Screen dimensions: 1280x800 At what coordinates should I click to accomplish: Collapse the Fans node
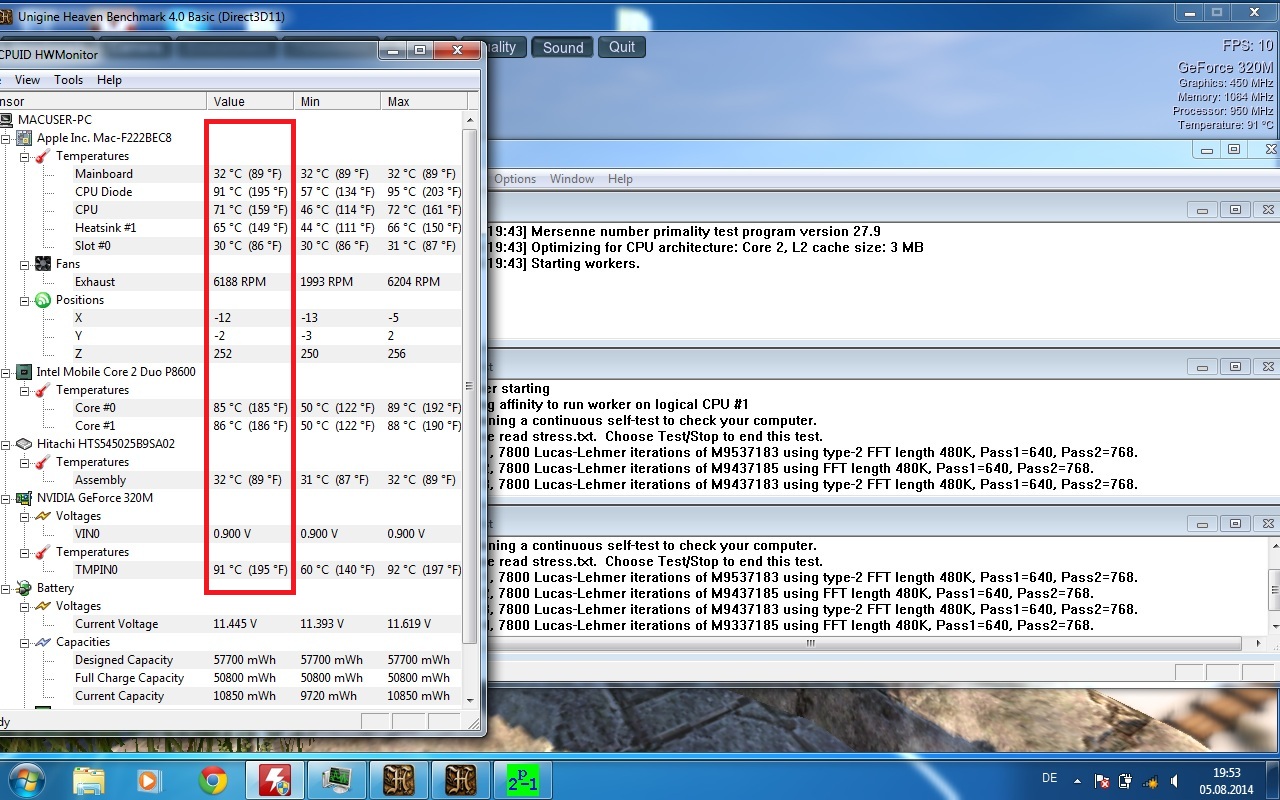(x=25, y=264)
